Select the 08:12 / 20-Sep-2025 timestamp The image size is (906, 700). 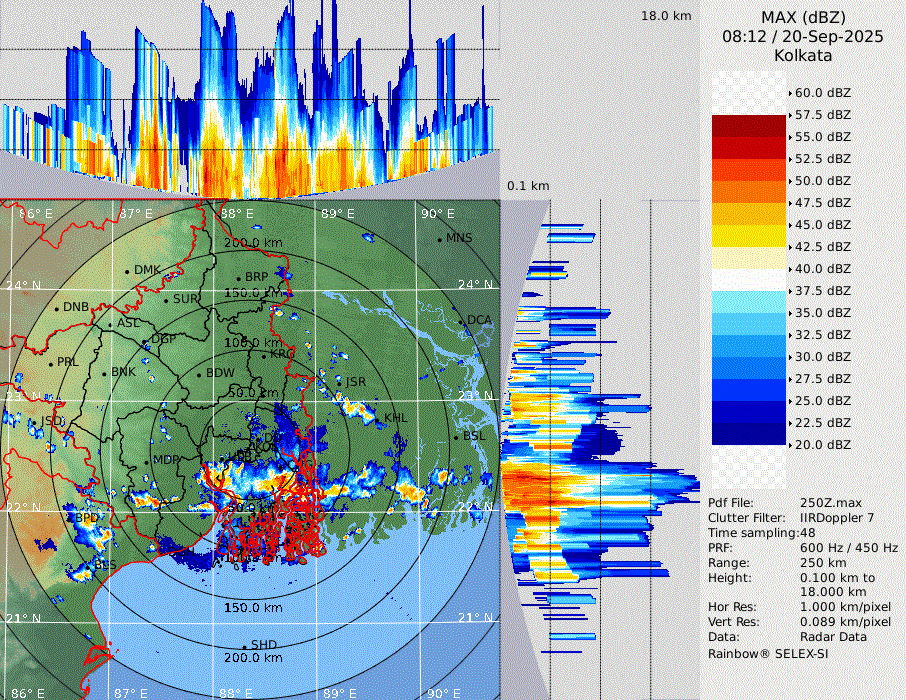[x=803, y=37]
